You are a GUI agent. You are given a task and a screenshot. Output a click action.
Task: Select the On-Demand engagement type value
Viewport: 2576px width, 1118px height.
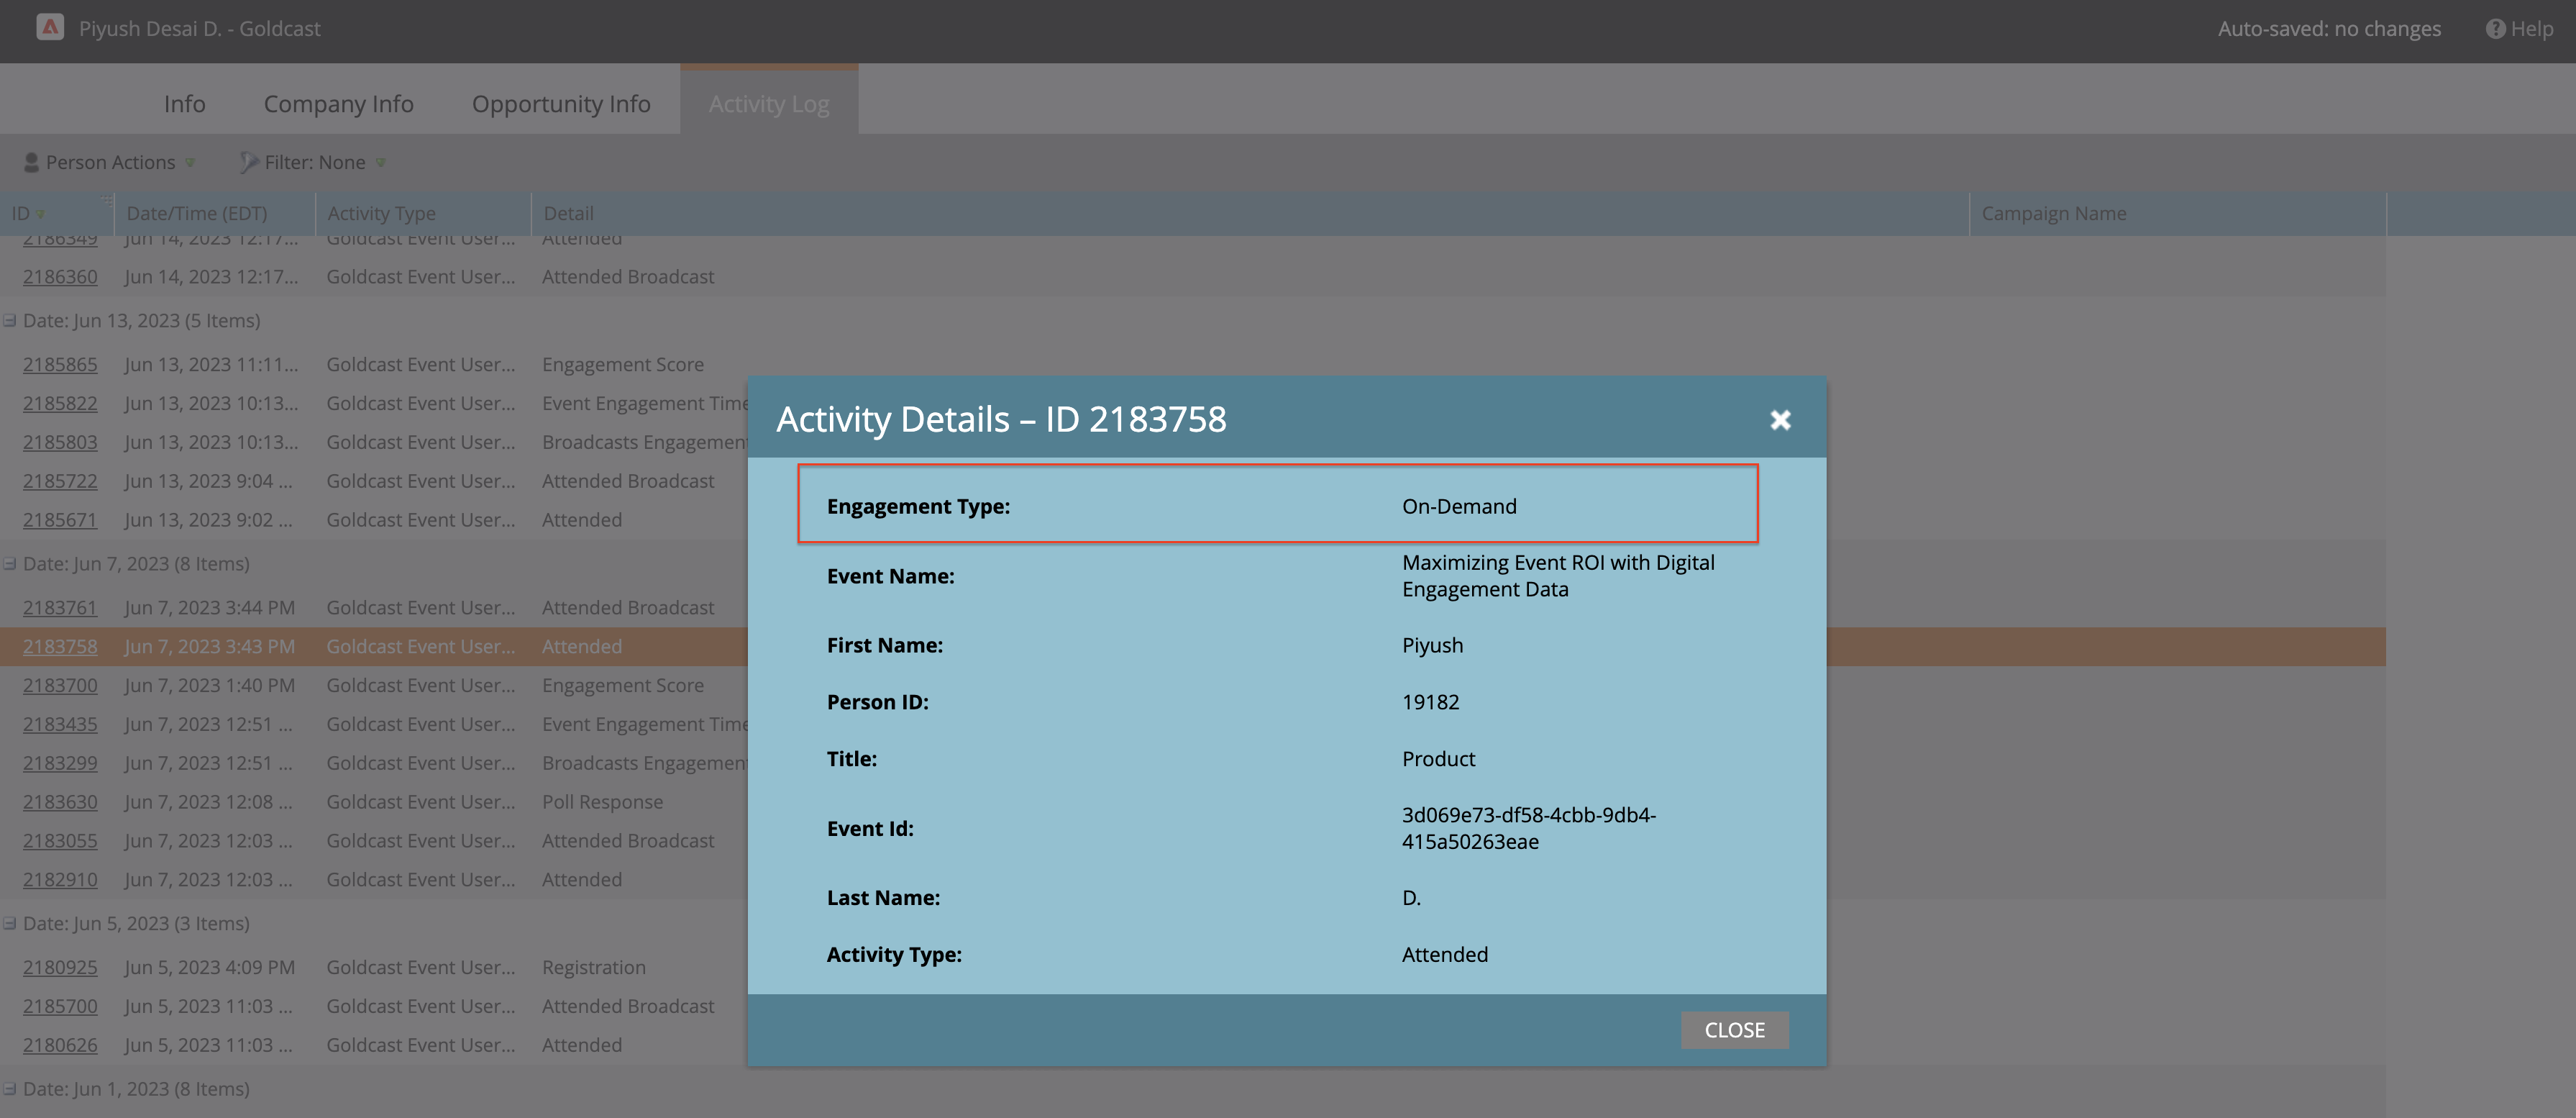[x=1459, y=507]
